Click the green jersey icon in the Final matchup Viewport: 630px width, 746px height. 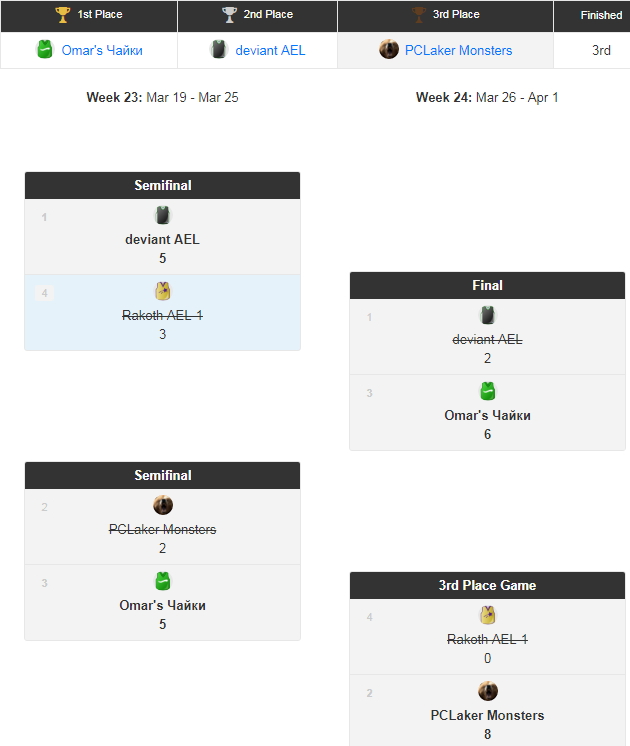488,391
